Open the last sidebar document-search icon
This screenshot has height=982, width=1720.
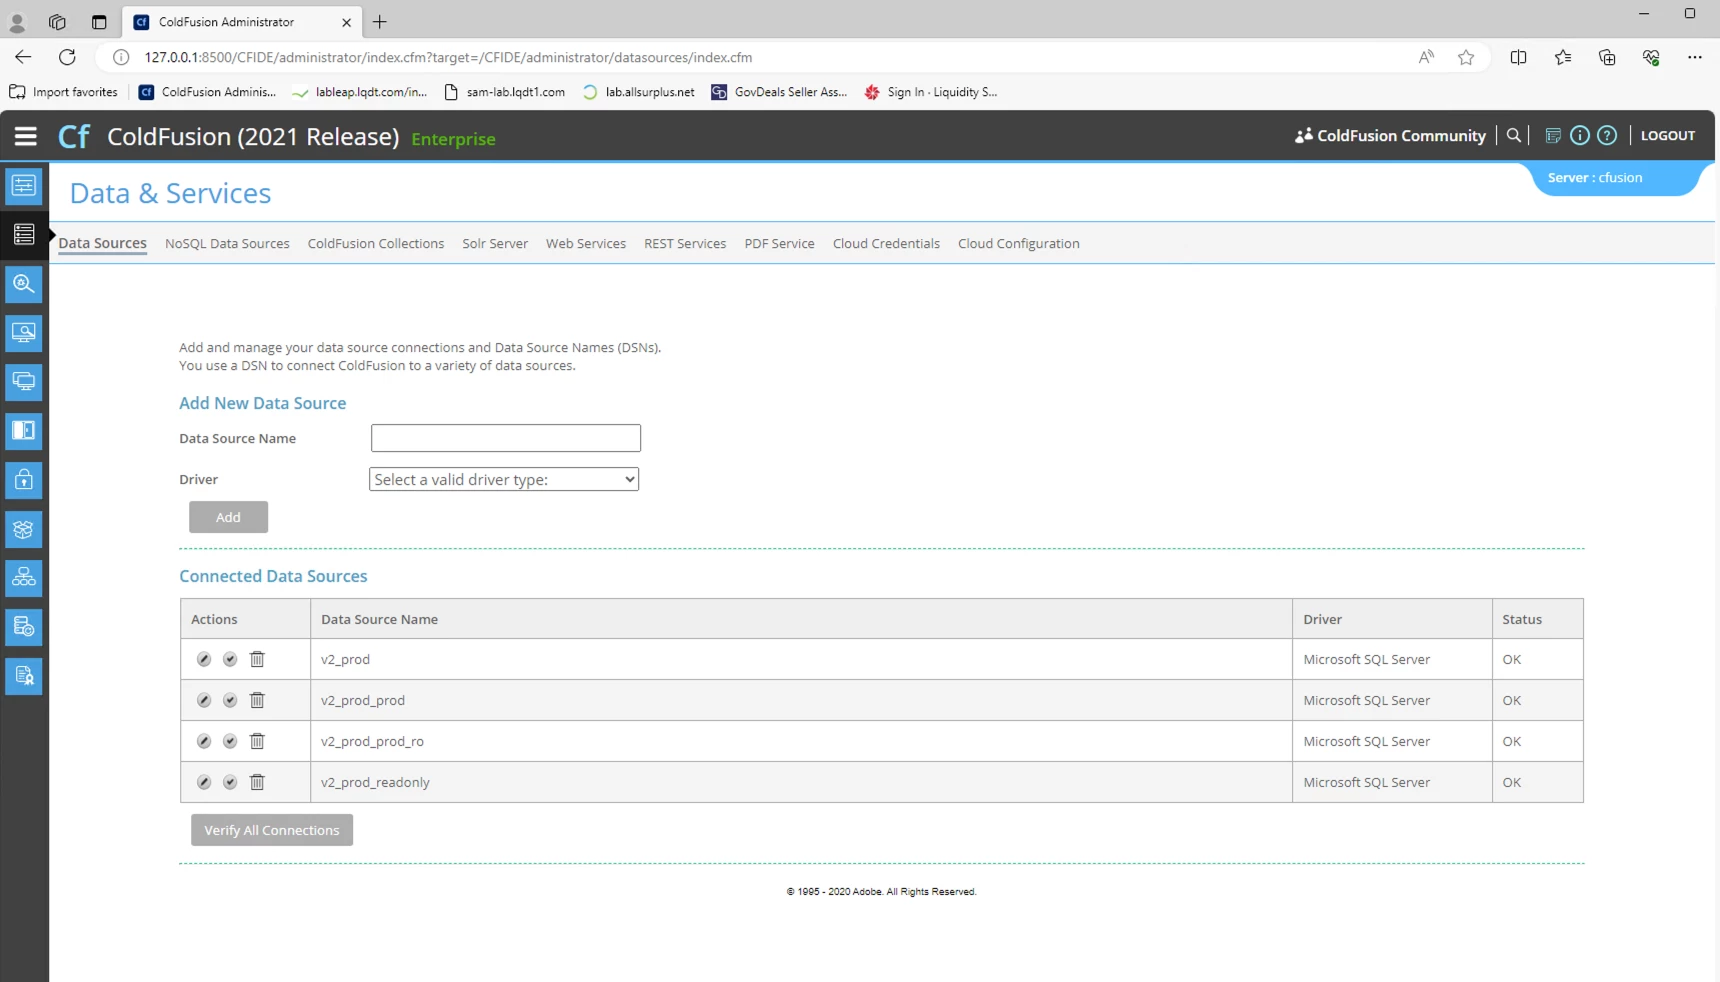24,675
